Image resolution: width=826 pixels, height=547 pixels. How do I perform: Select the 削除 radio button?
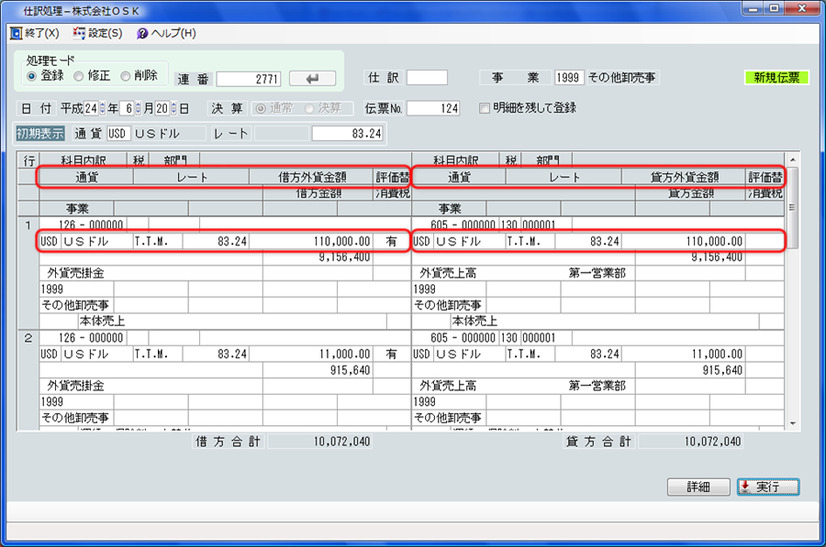[125, 76]
